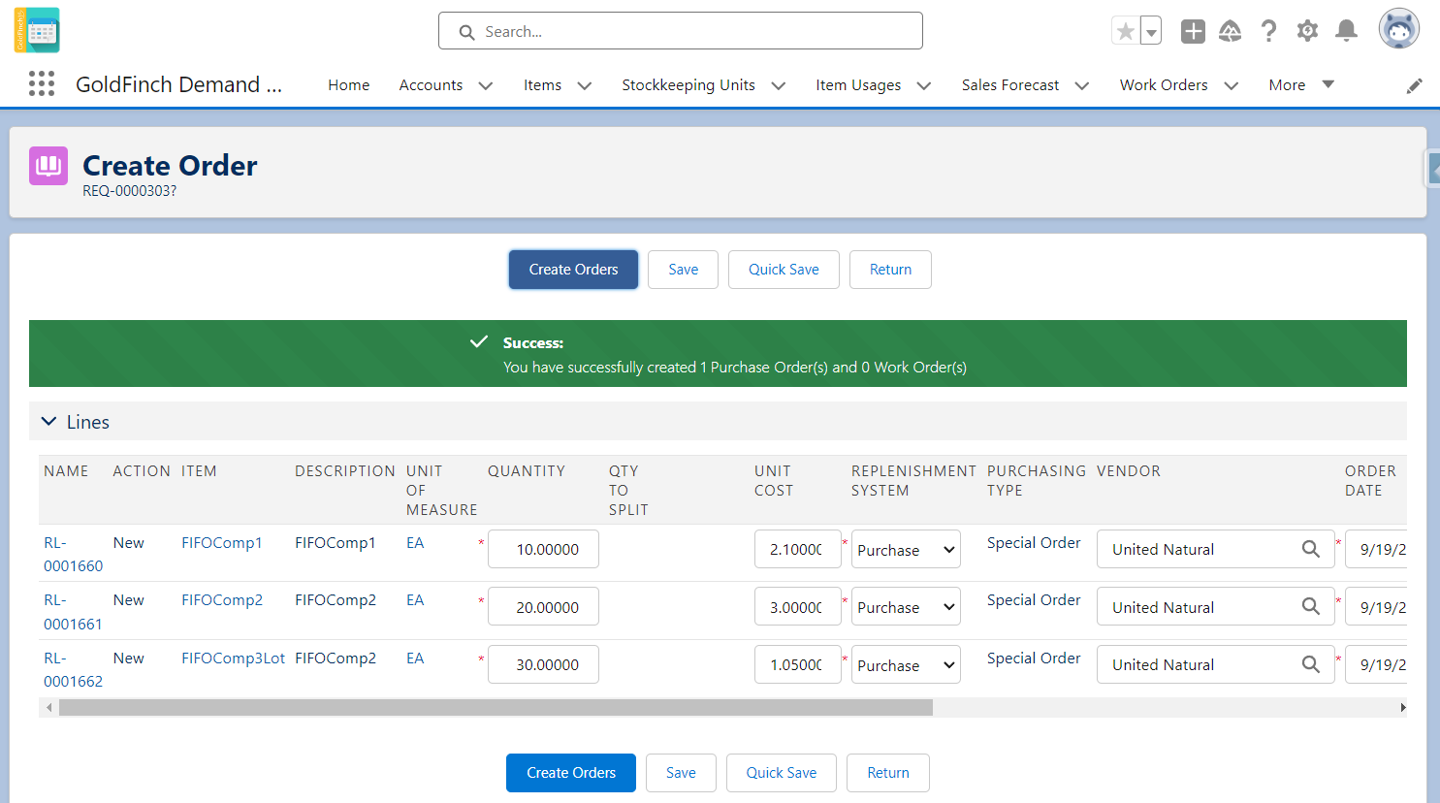The height and width of the screenshot is (803, 1440).
Task: Open the Help question mark icon
Action: (1269, 31)
